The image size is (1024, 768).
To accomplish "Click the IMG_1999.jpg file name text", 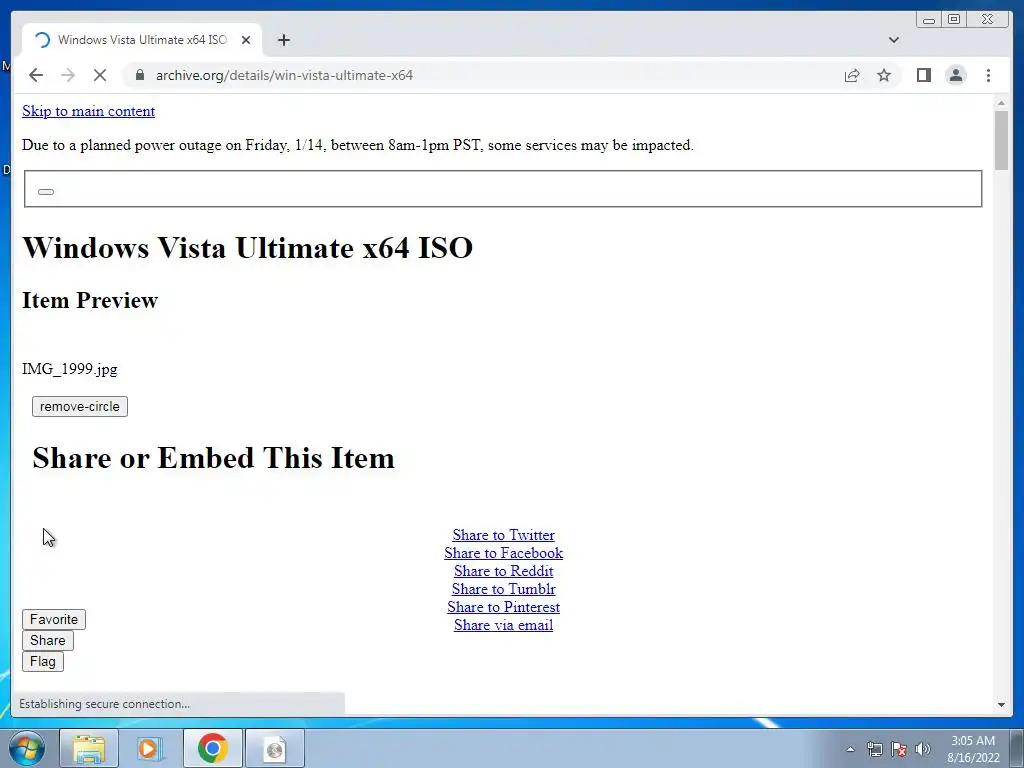I will [x=70, y=369].
